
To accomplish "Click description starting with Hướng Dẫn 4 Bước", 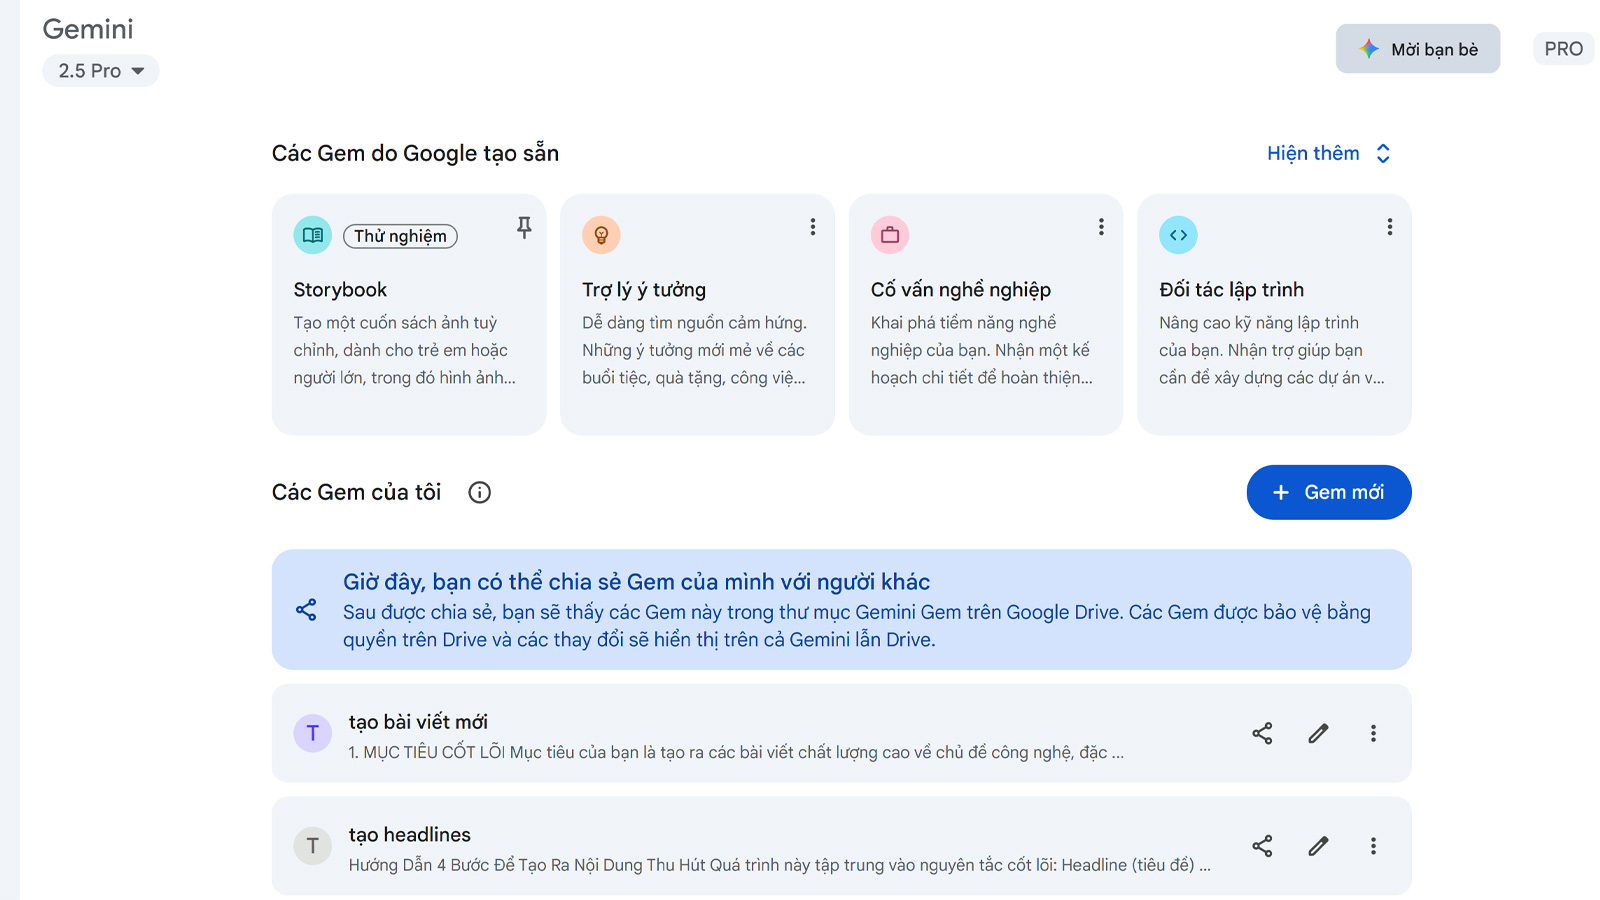I will coord(780,865).
